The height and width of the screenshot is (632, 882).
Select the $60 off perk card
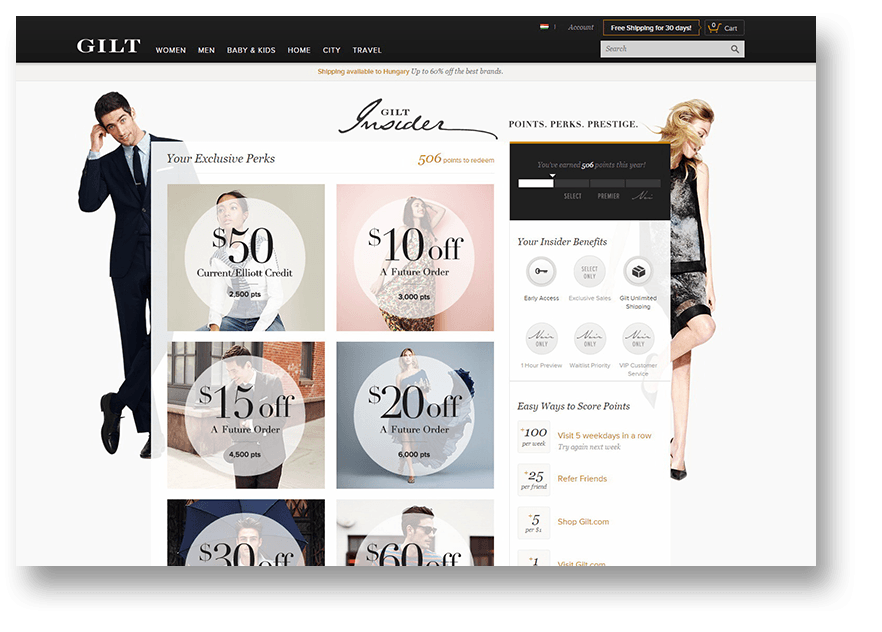coord(415,532)
